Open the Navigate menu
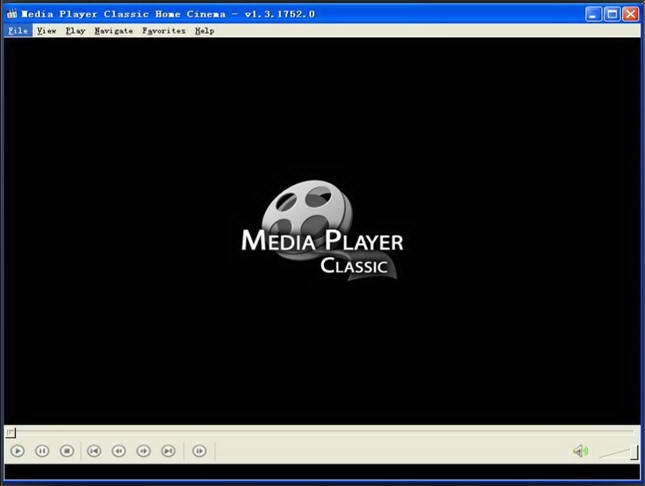Screen dimensions: 645x486 113,31
